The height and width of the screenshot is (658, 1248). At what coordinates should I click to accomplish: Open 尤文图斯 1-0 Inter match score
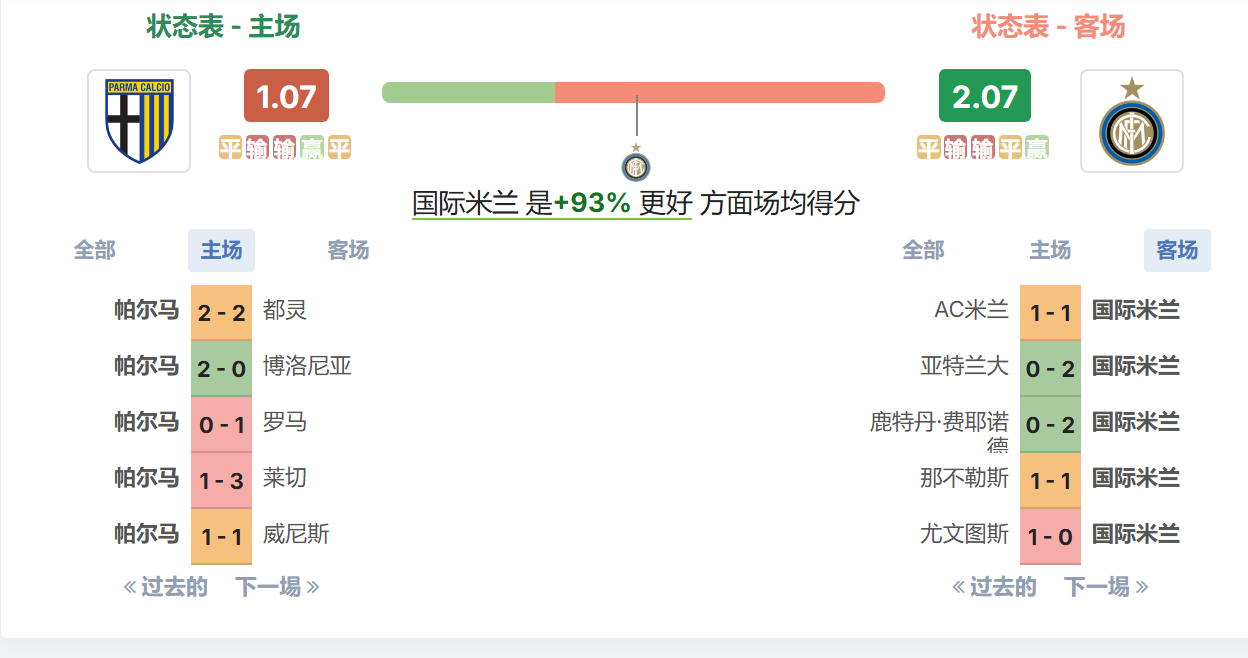(x=1050, y=537)
